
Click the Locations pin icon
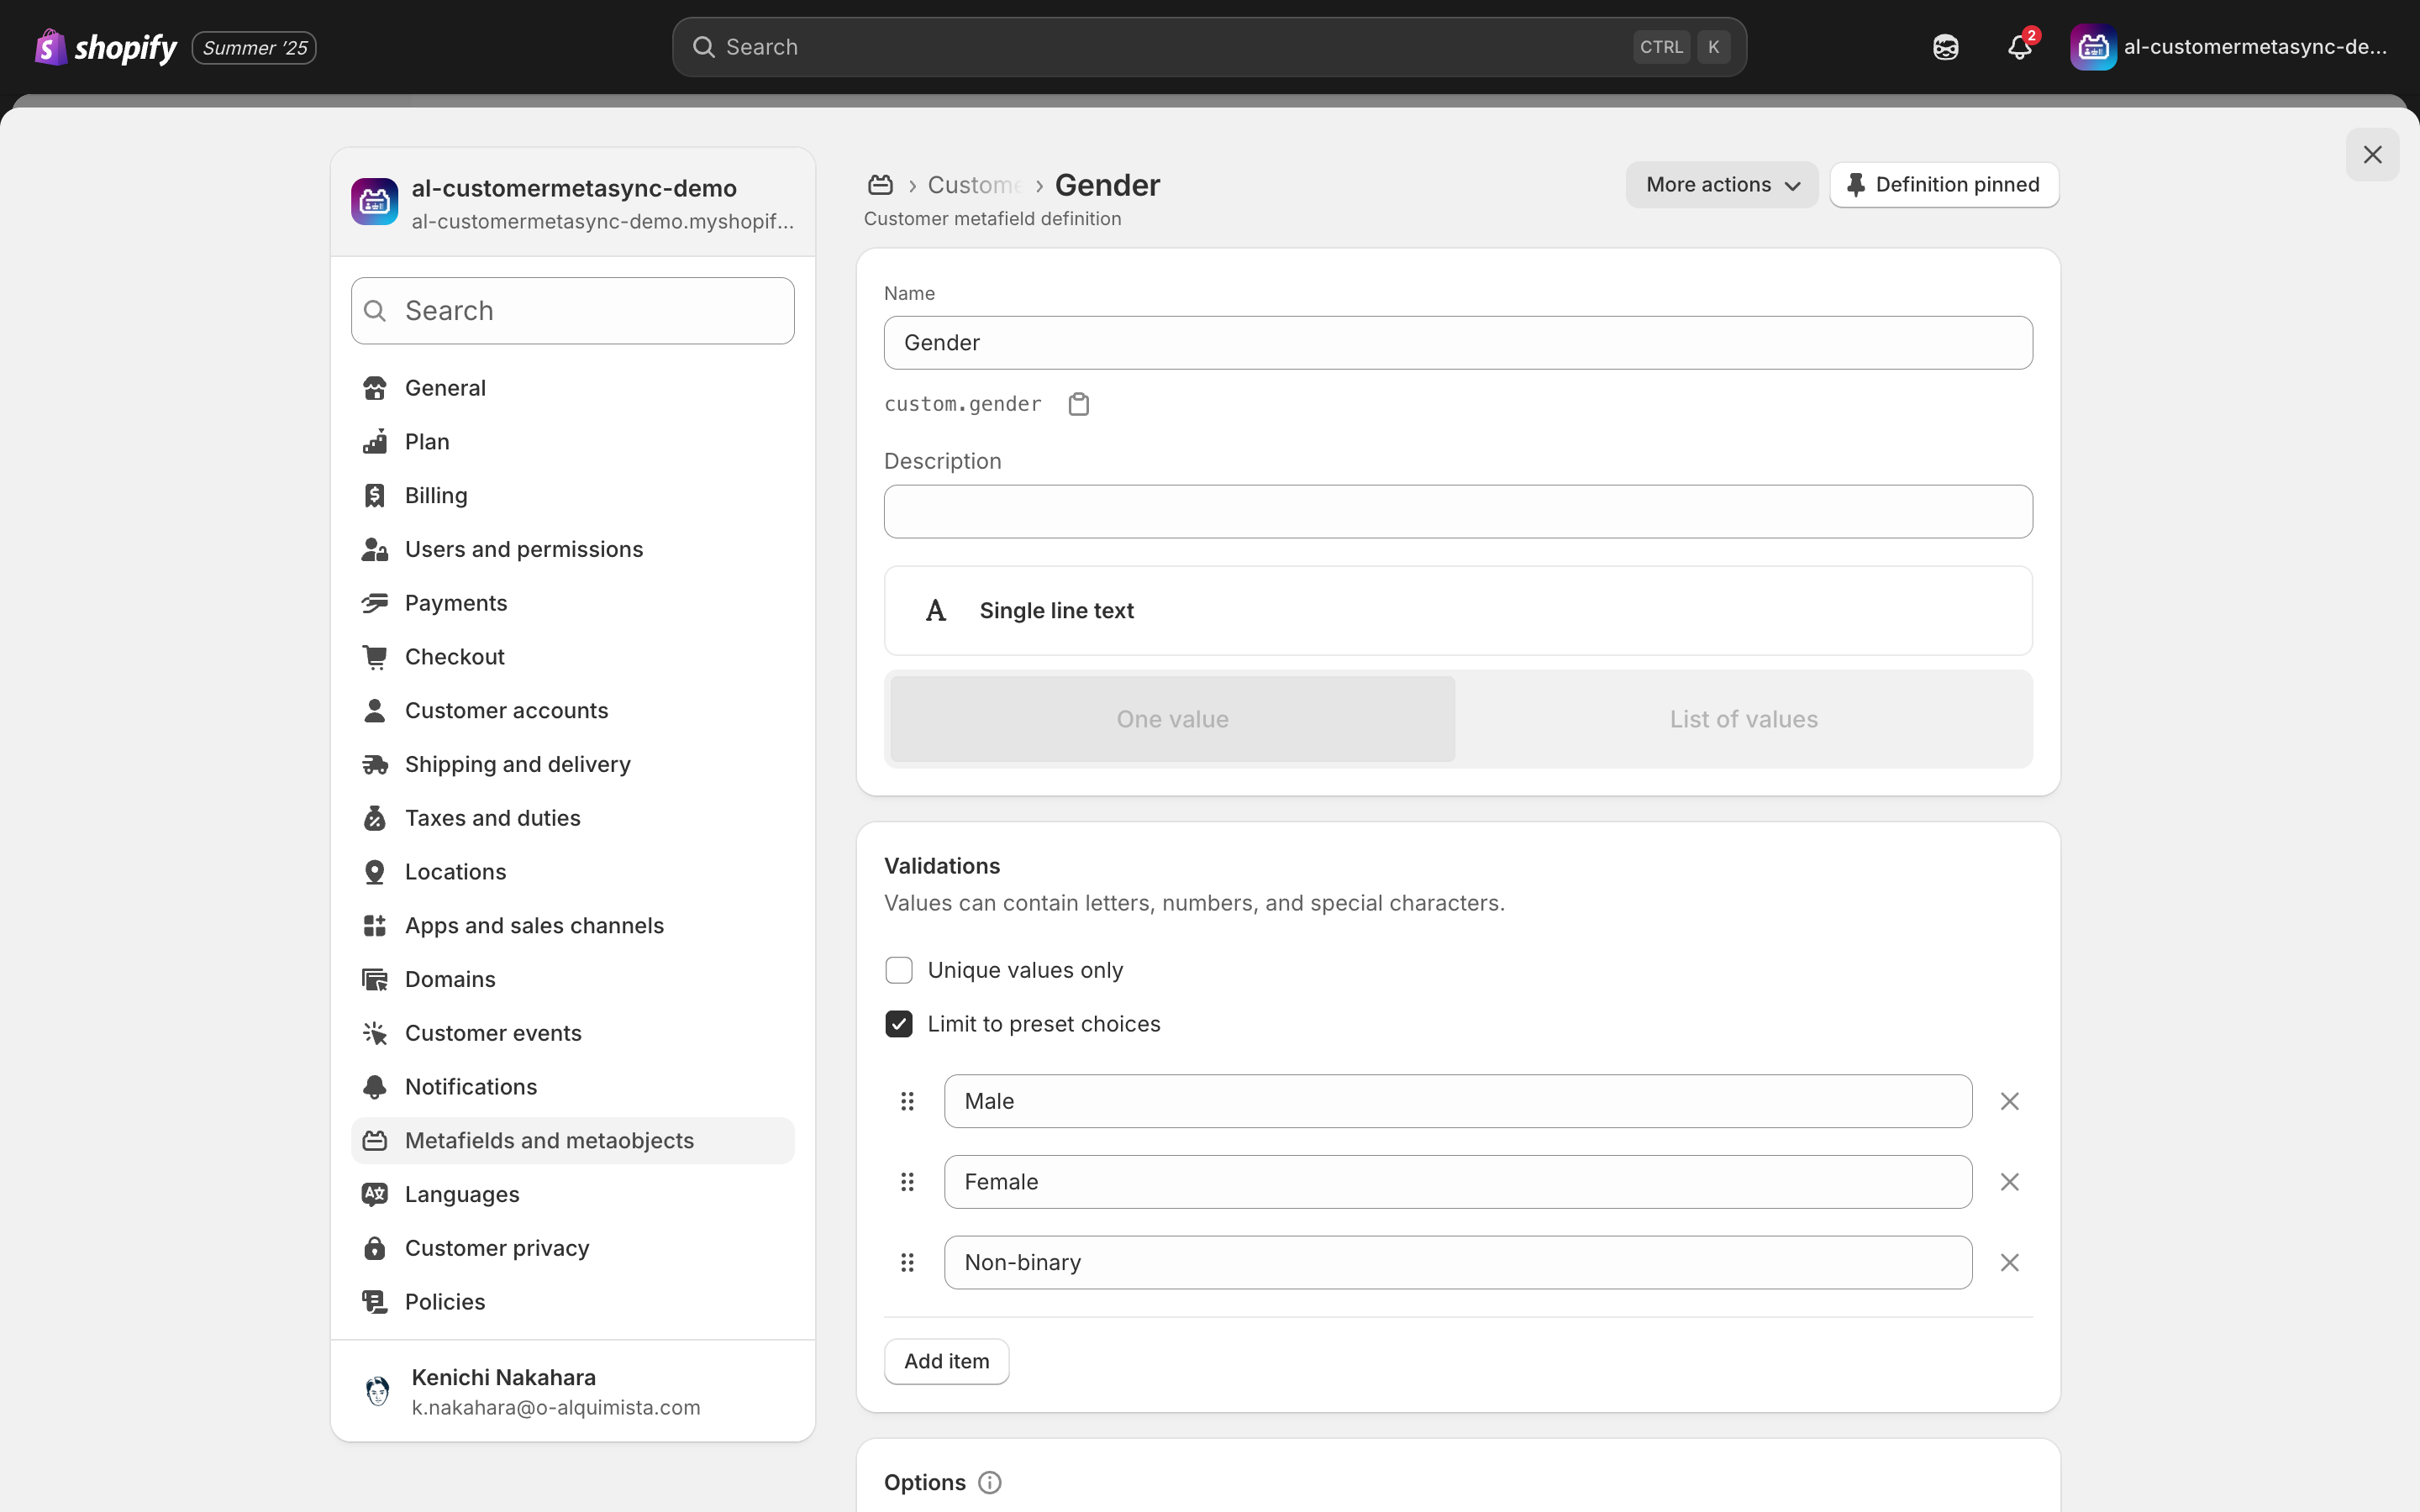(x=375, y=872)
